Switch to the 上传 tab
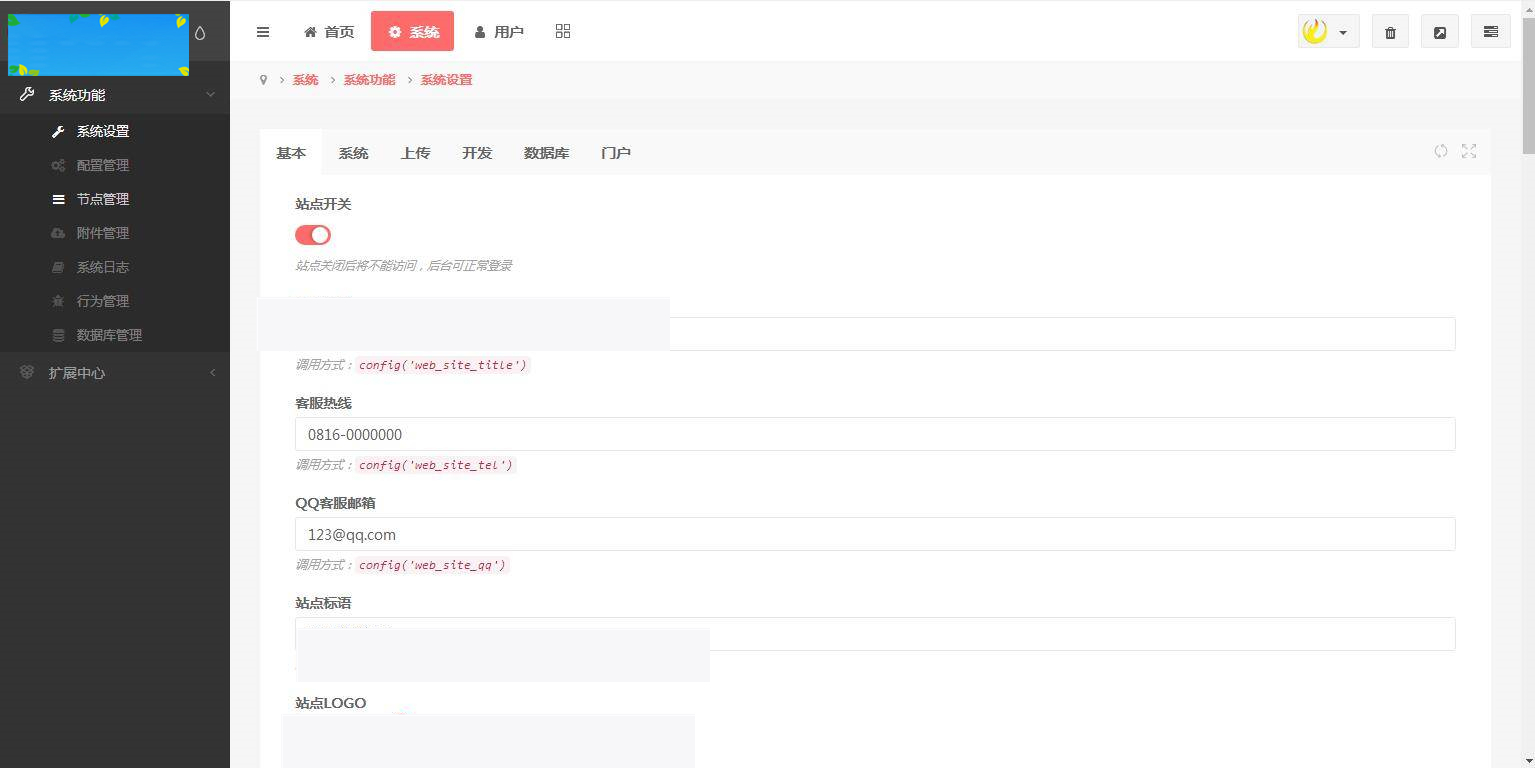 click(x=415, y=153)
